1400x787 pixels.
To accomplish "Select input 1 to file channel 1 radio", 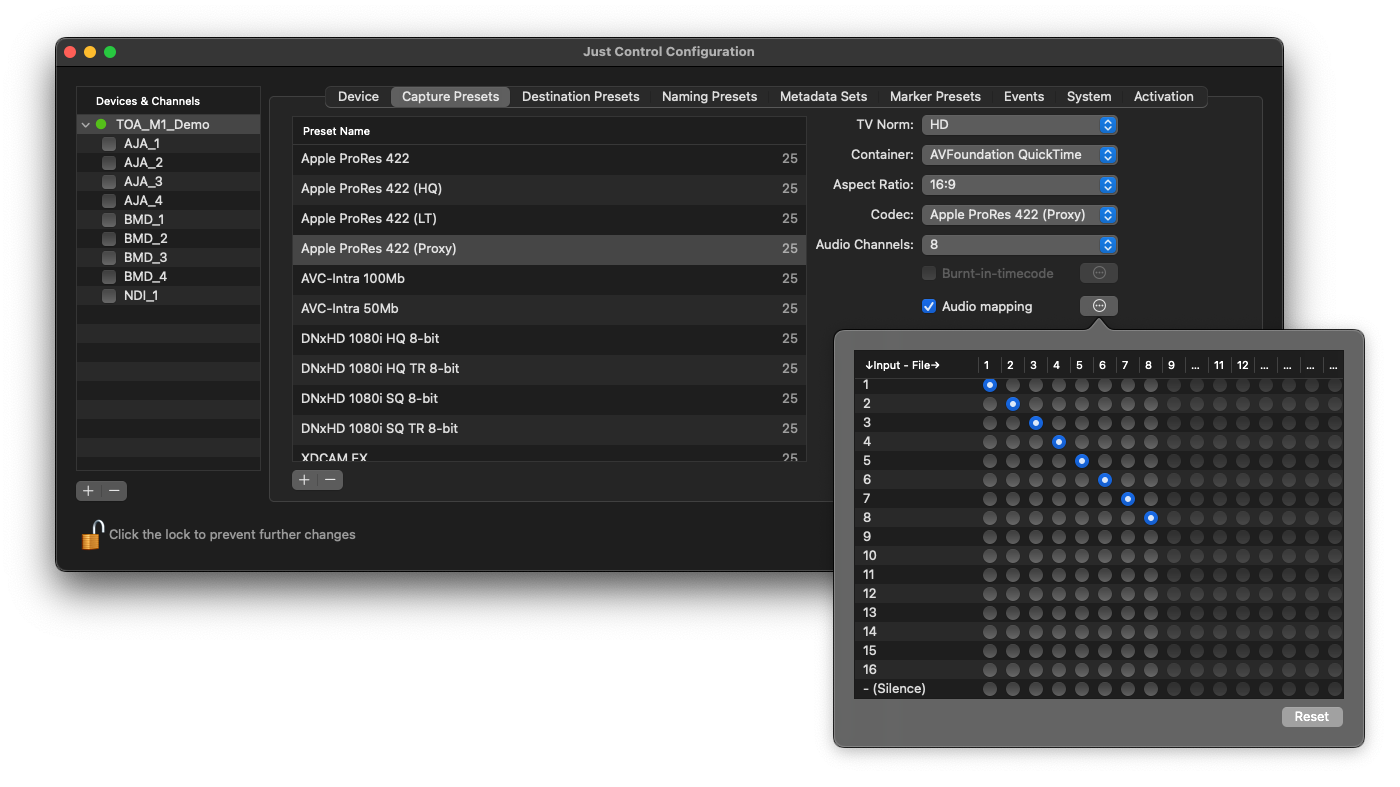I will point(990,385).
